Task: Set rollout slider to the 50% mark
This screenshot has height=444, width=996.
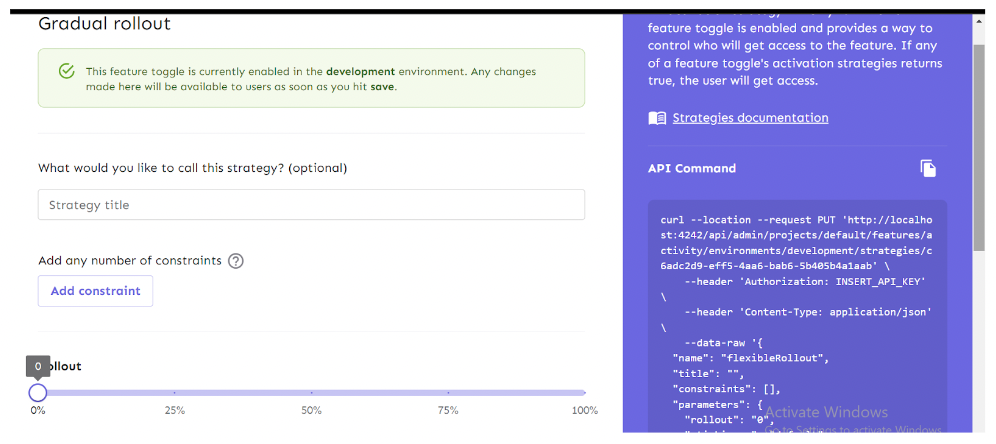Action: click(311, 392)
